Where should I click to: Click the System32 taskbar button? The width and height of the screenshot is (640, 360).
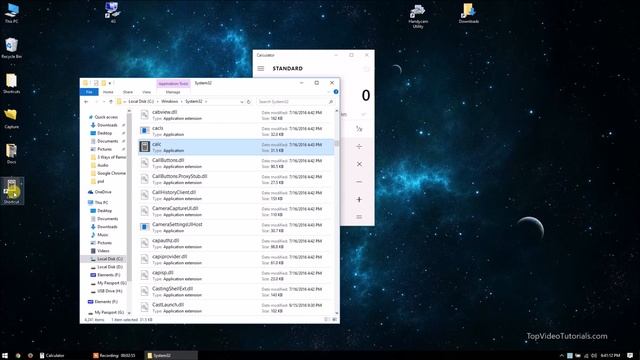point(171,356)
